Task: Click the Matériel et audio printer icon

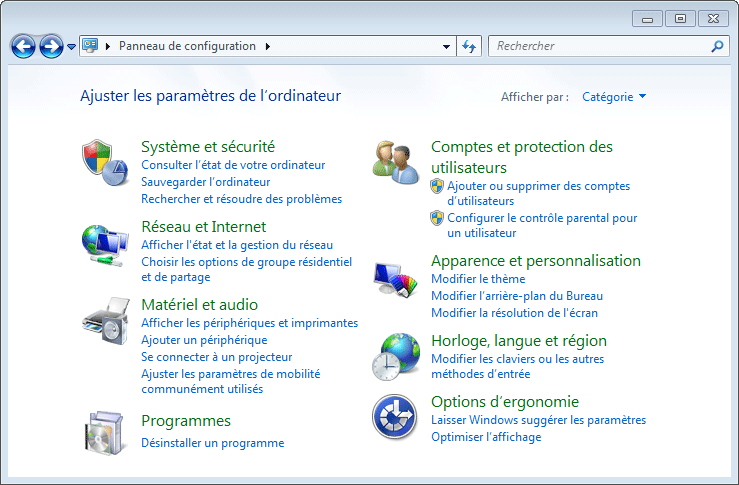Action: (x=106, y=321)
